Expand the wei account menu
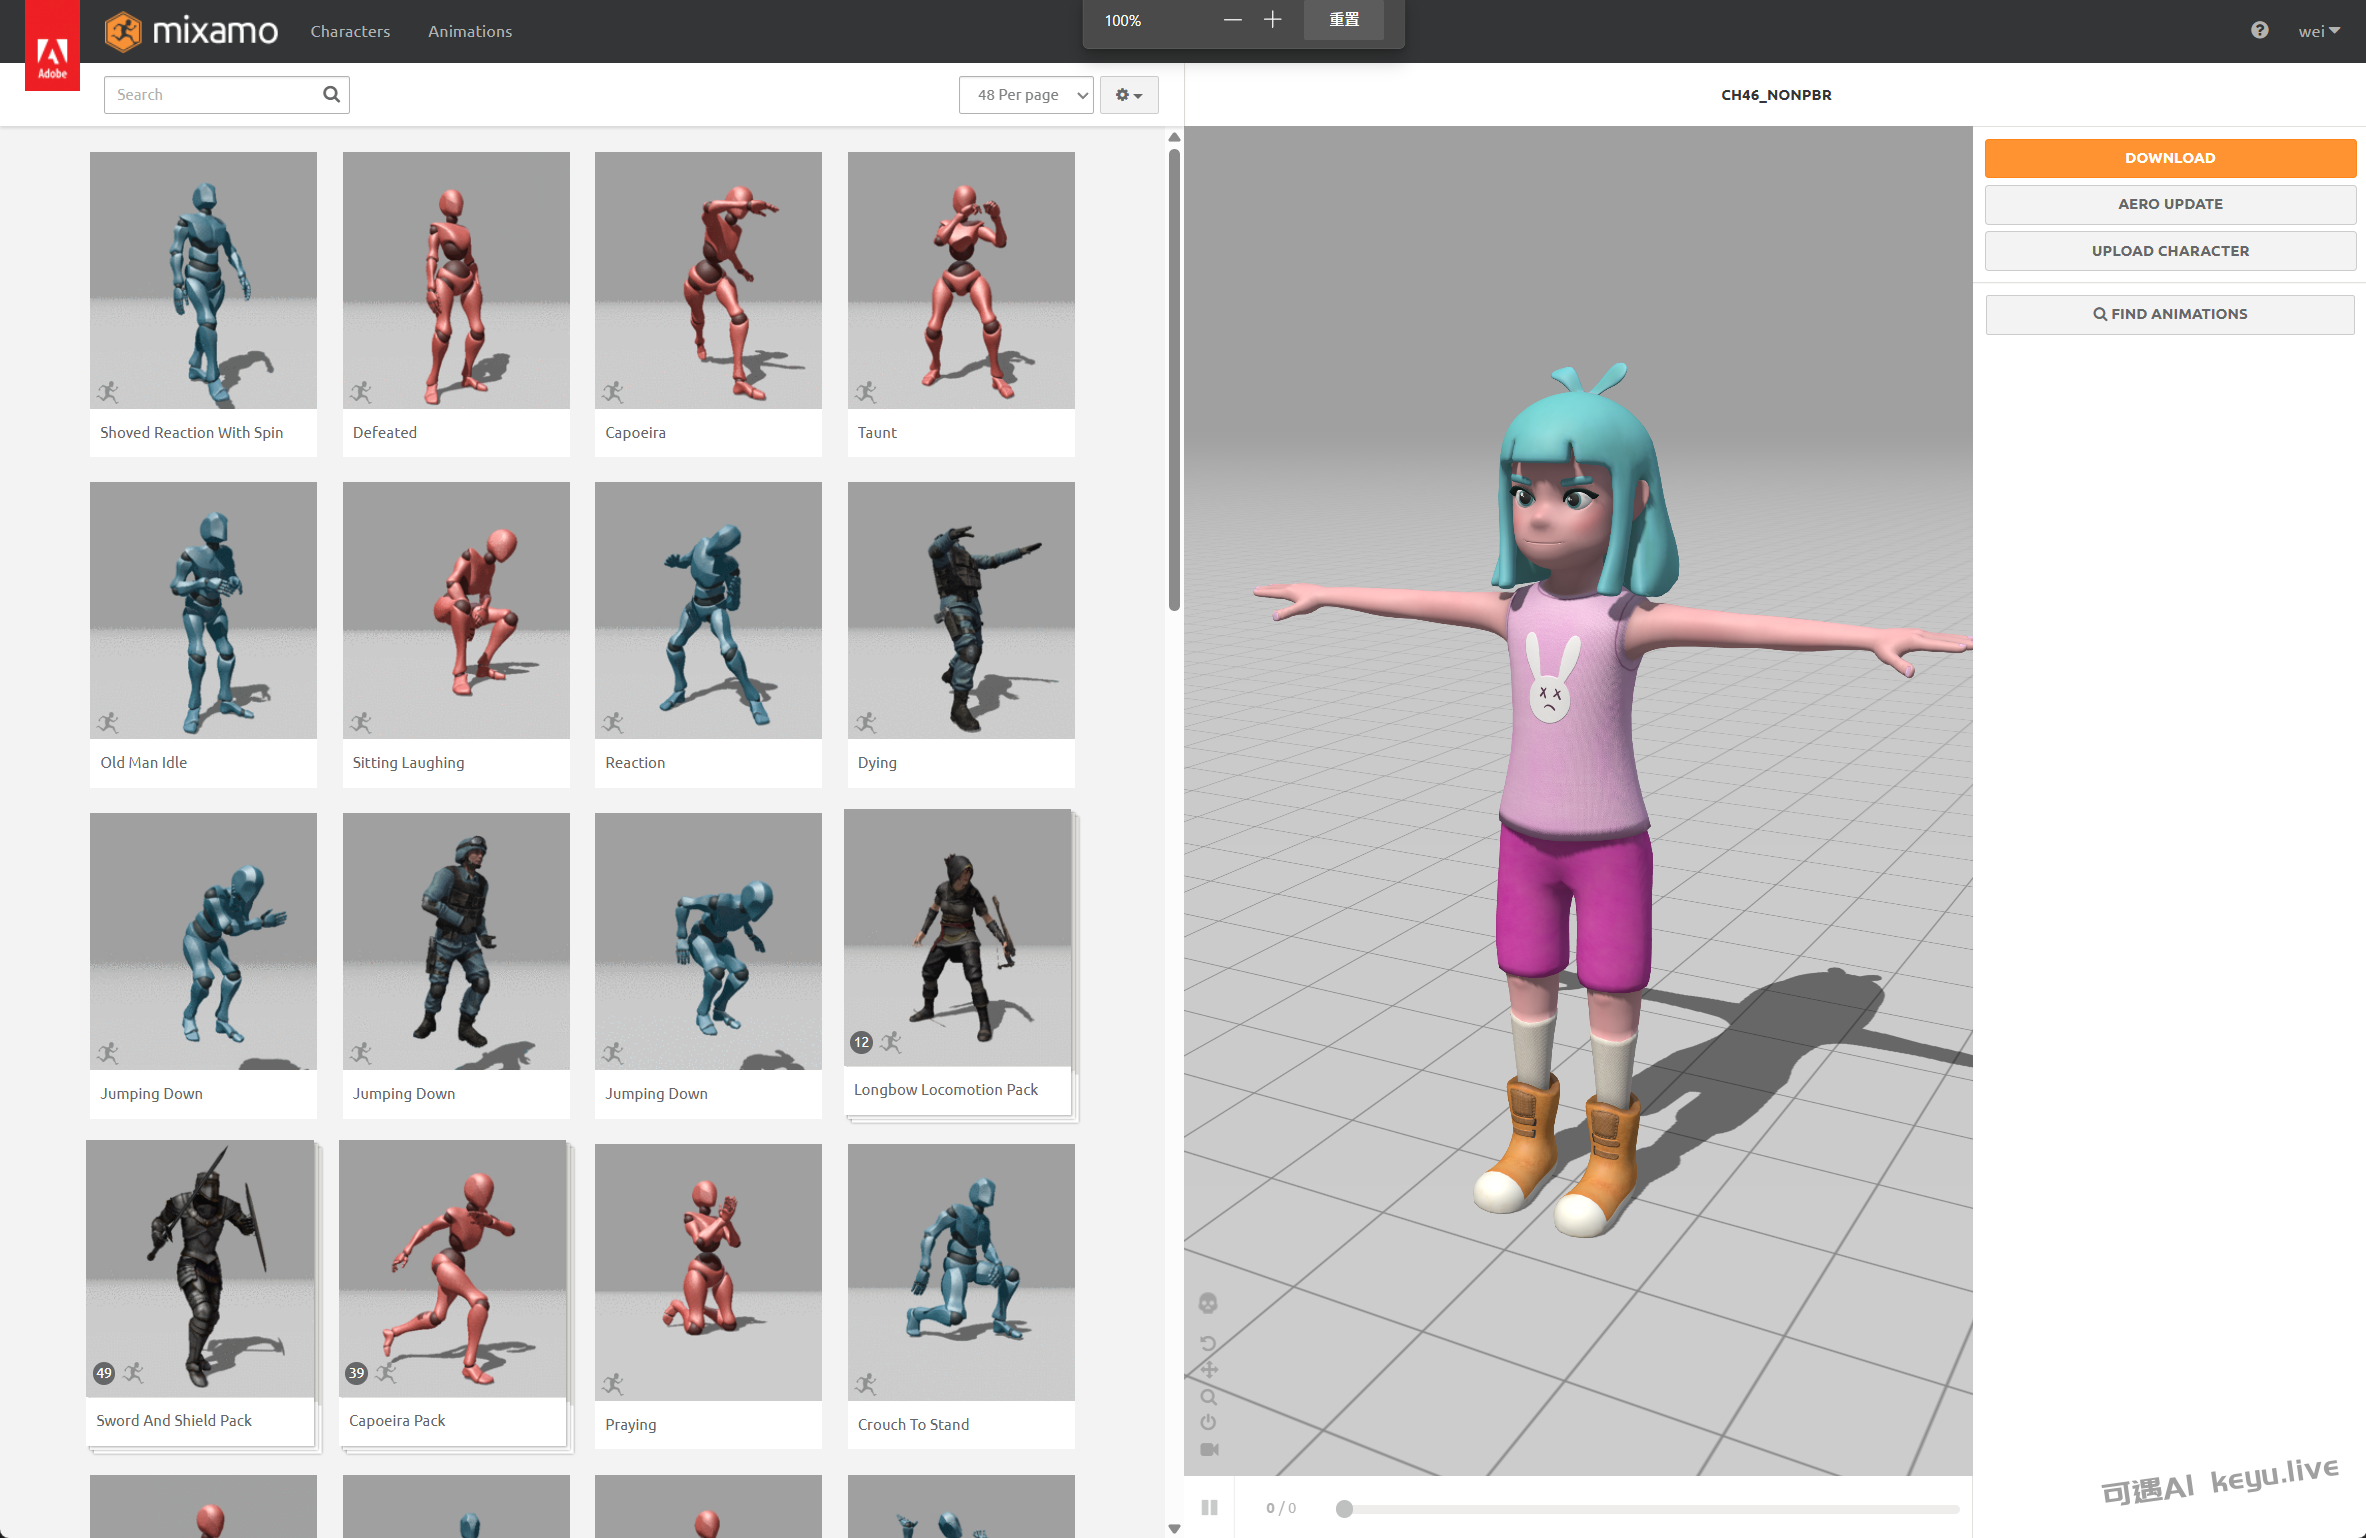2366x1538 pixels. (x=2319, y=31)
